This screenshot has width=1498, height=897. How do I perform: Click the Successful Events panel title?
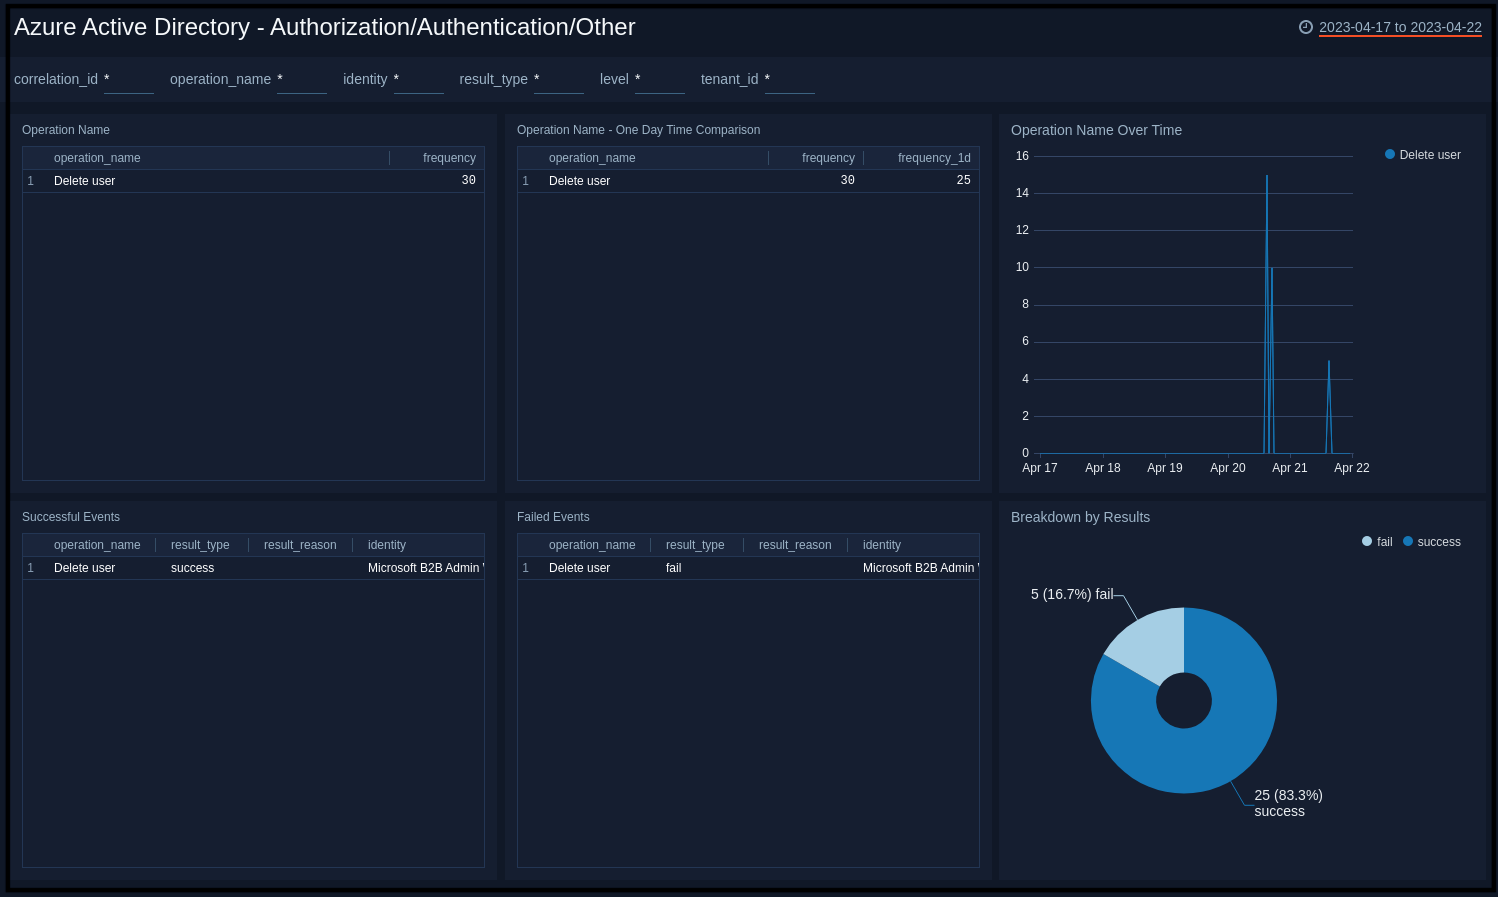71,517
